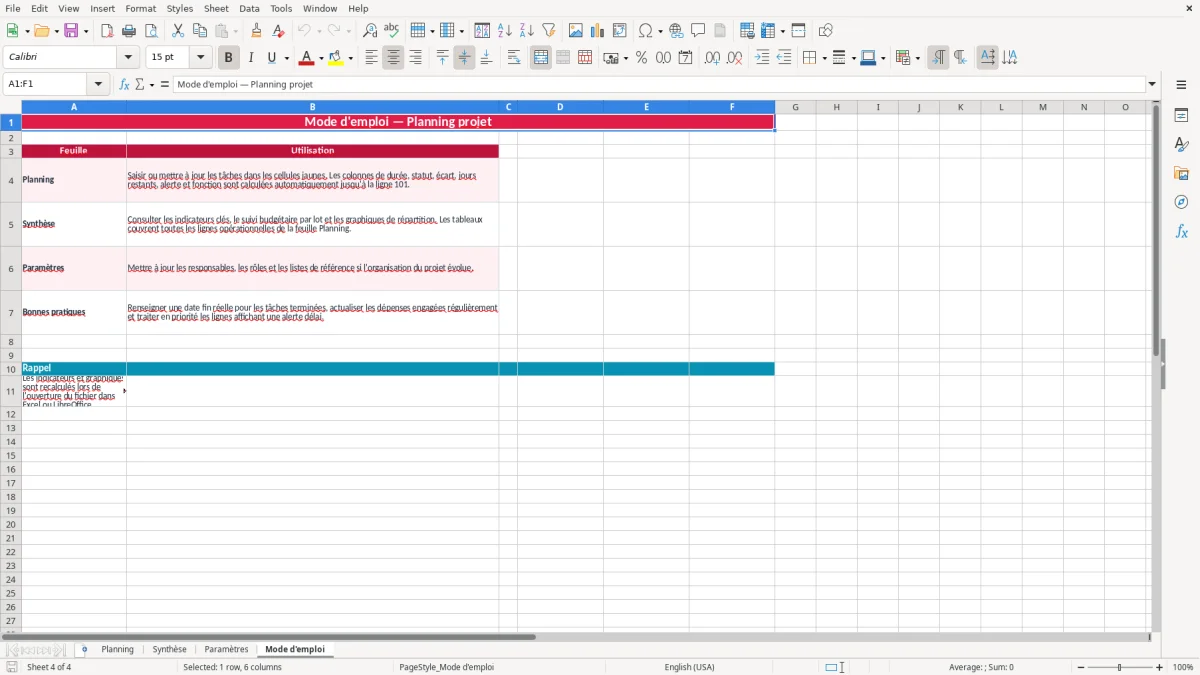The width and height of the screenshot is (1200, 675).
Task: Open the Function Wizard beside the Name Box
Action: coord(124,85)
